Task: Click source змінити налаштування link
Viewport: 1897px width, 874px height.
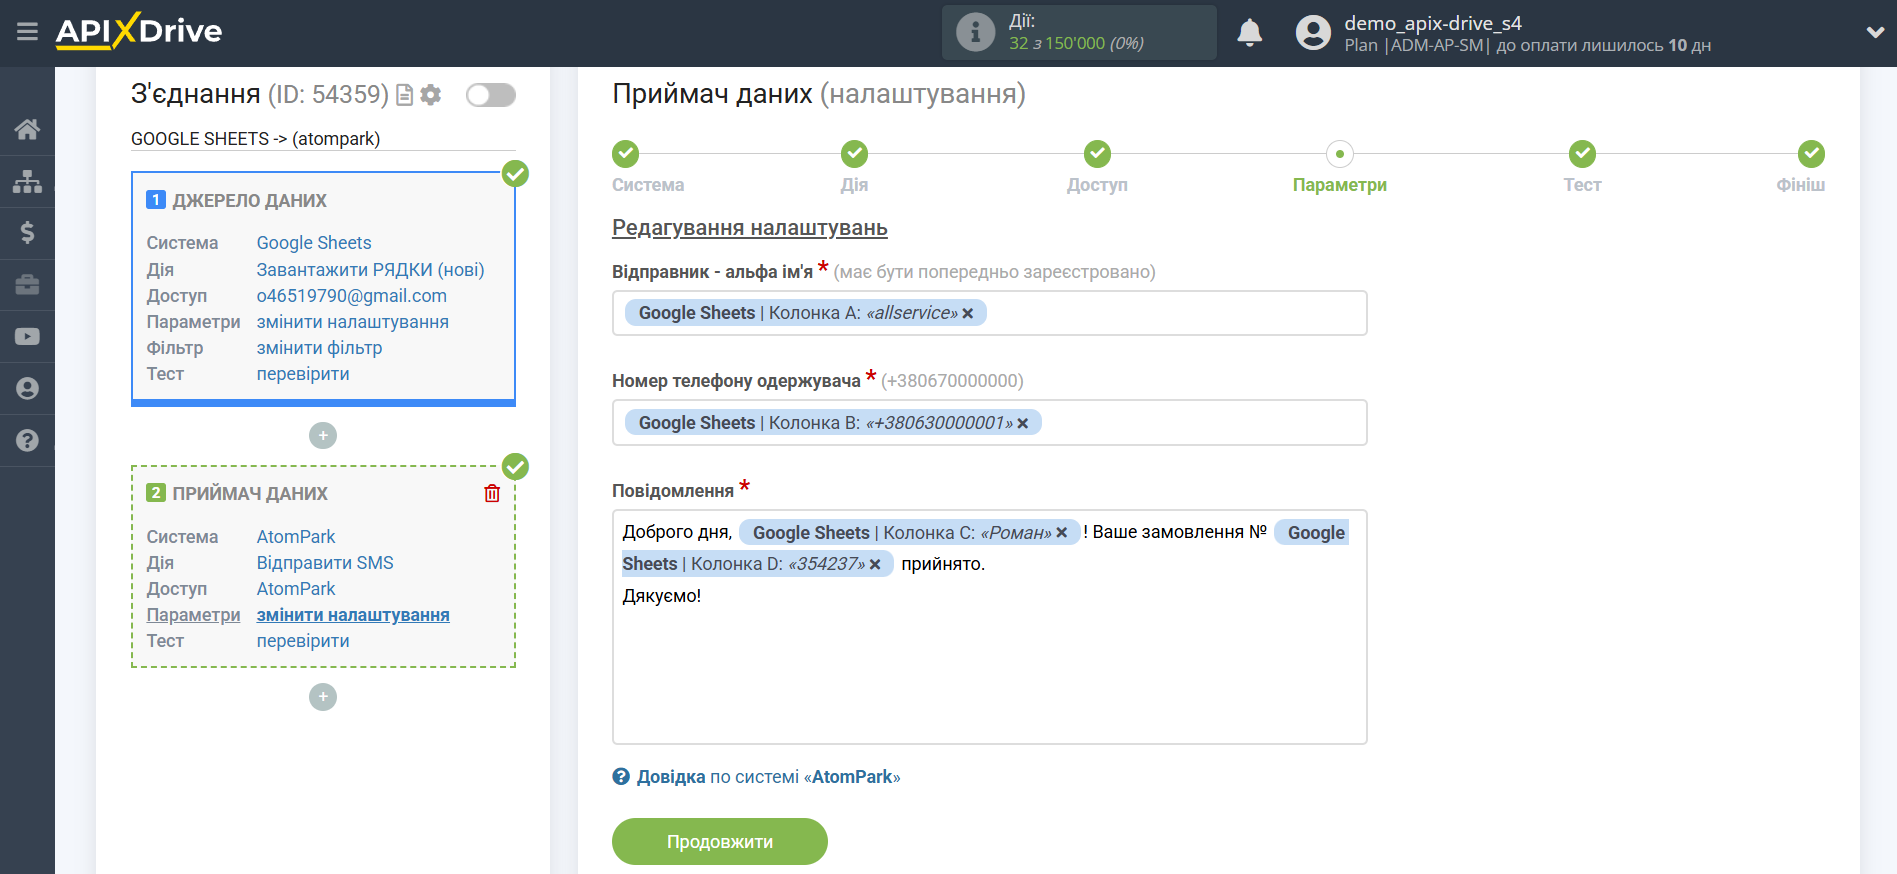Action: coord(353,322)
